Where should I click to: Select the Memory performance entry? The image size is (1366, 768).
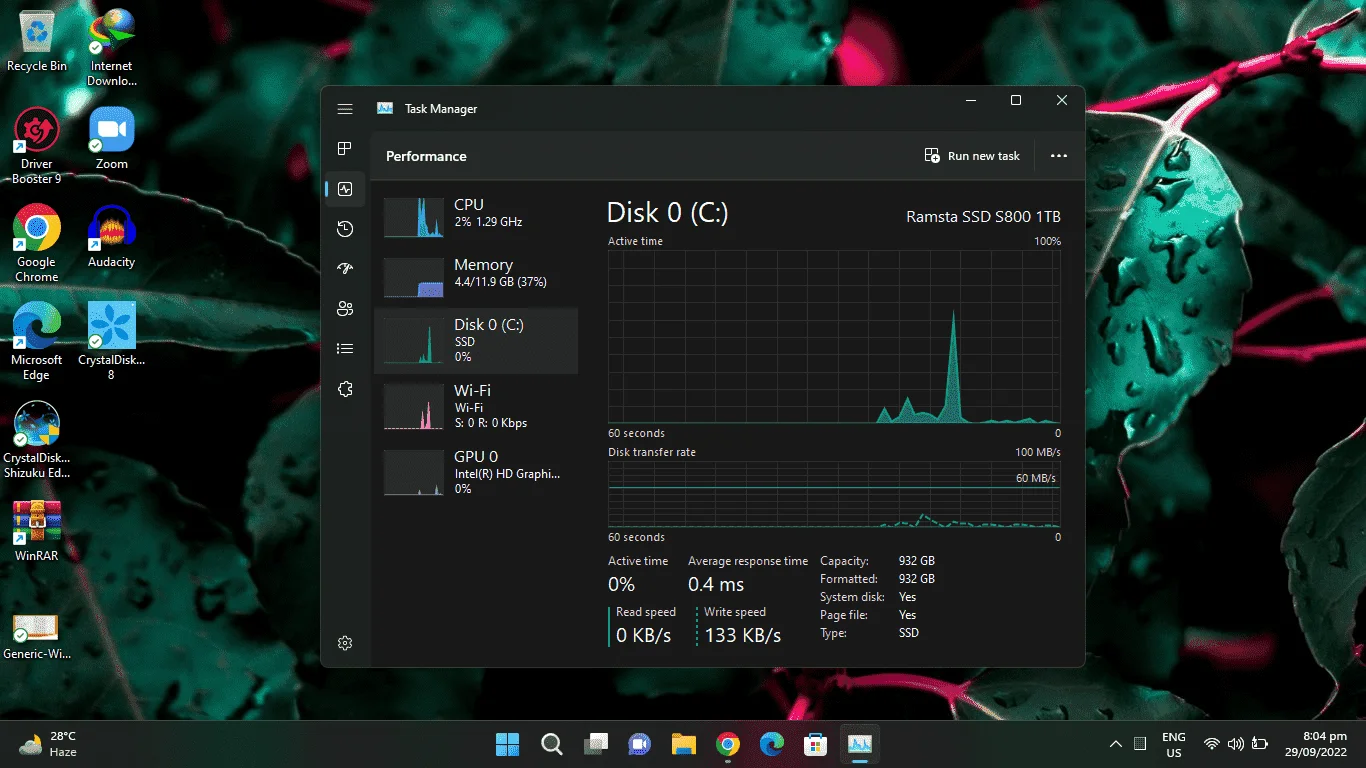[x=476, y=277]
